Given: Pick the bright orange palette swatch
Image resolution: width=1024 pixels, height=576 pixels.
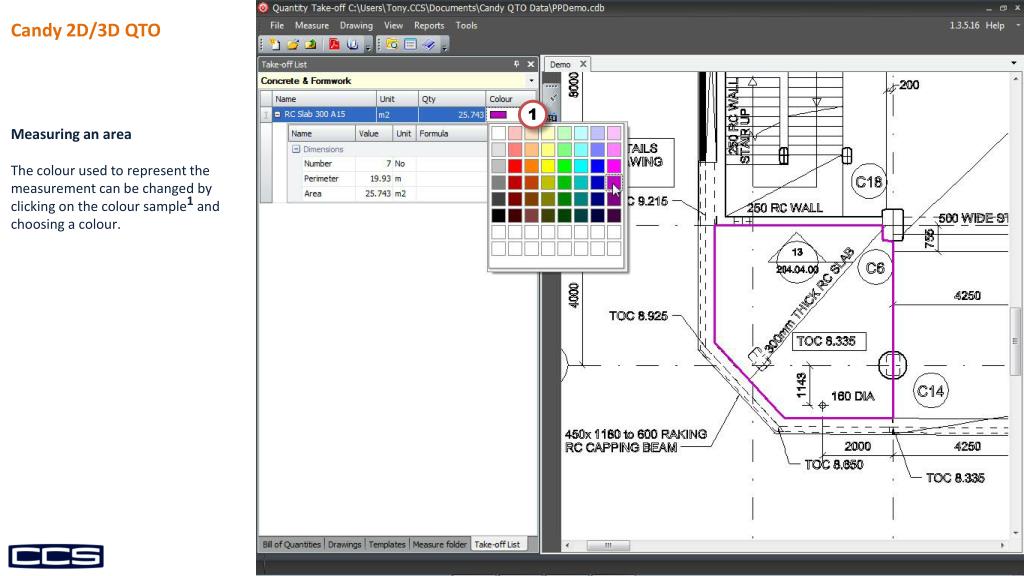Looking at the screenshot, I should point(532,166).
